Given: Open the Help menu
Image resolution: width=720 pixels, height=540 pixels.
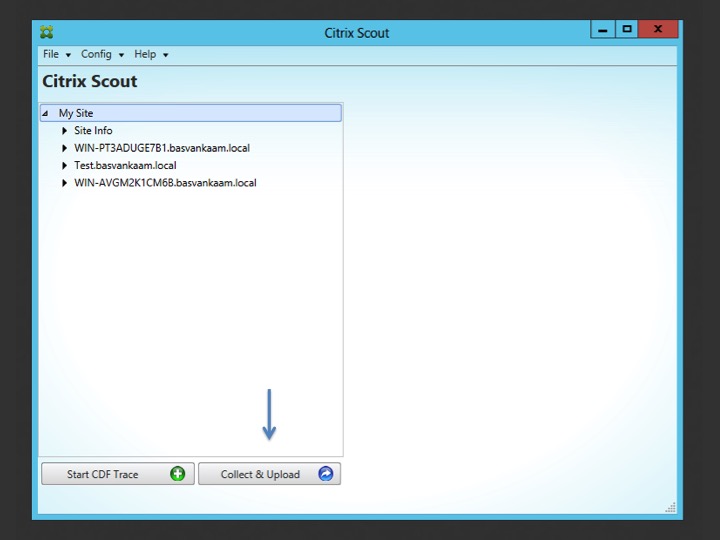Looking at the screenshot, I should [x=151, y=54].
